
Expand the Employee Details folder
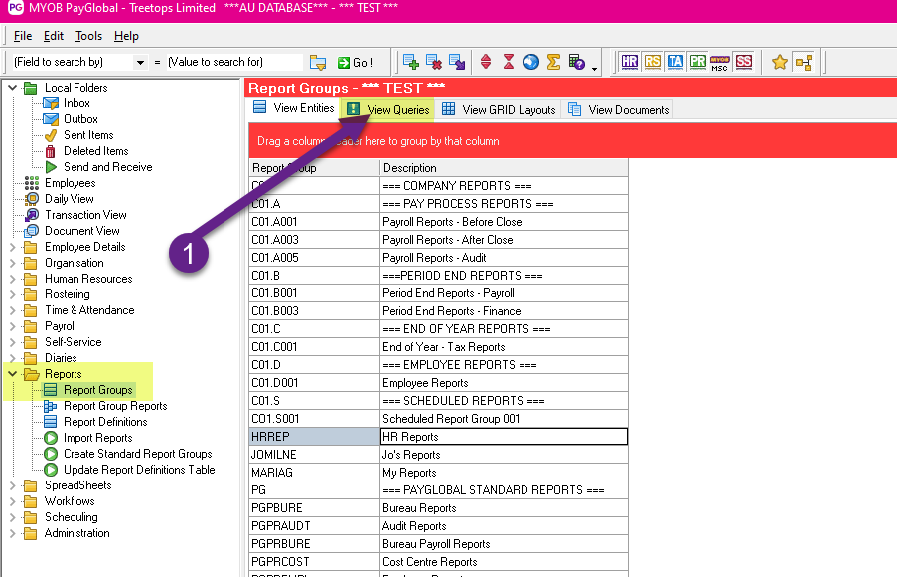(x=13, y=247)
